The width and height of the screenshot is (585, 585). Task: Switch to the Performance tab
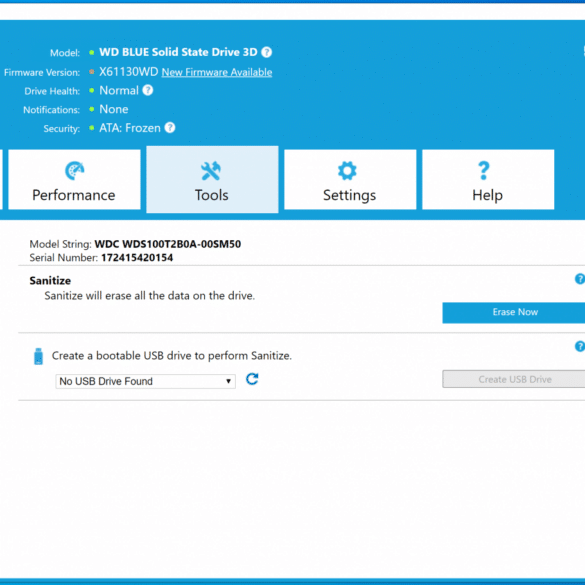74,179
